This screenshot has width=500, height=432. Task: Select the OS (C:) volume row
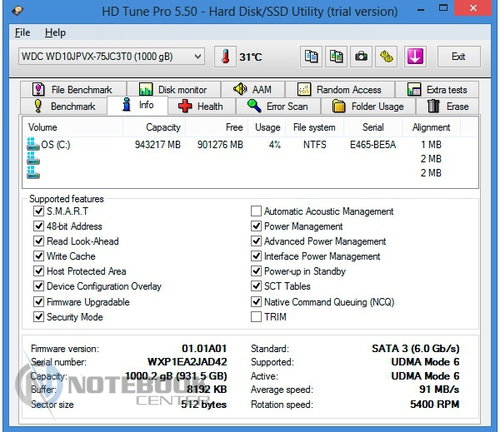[x=250, y=144]
